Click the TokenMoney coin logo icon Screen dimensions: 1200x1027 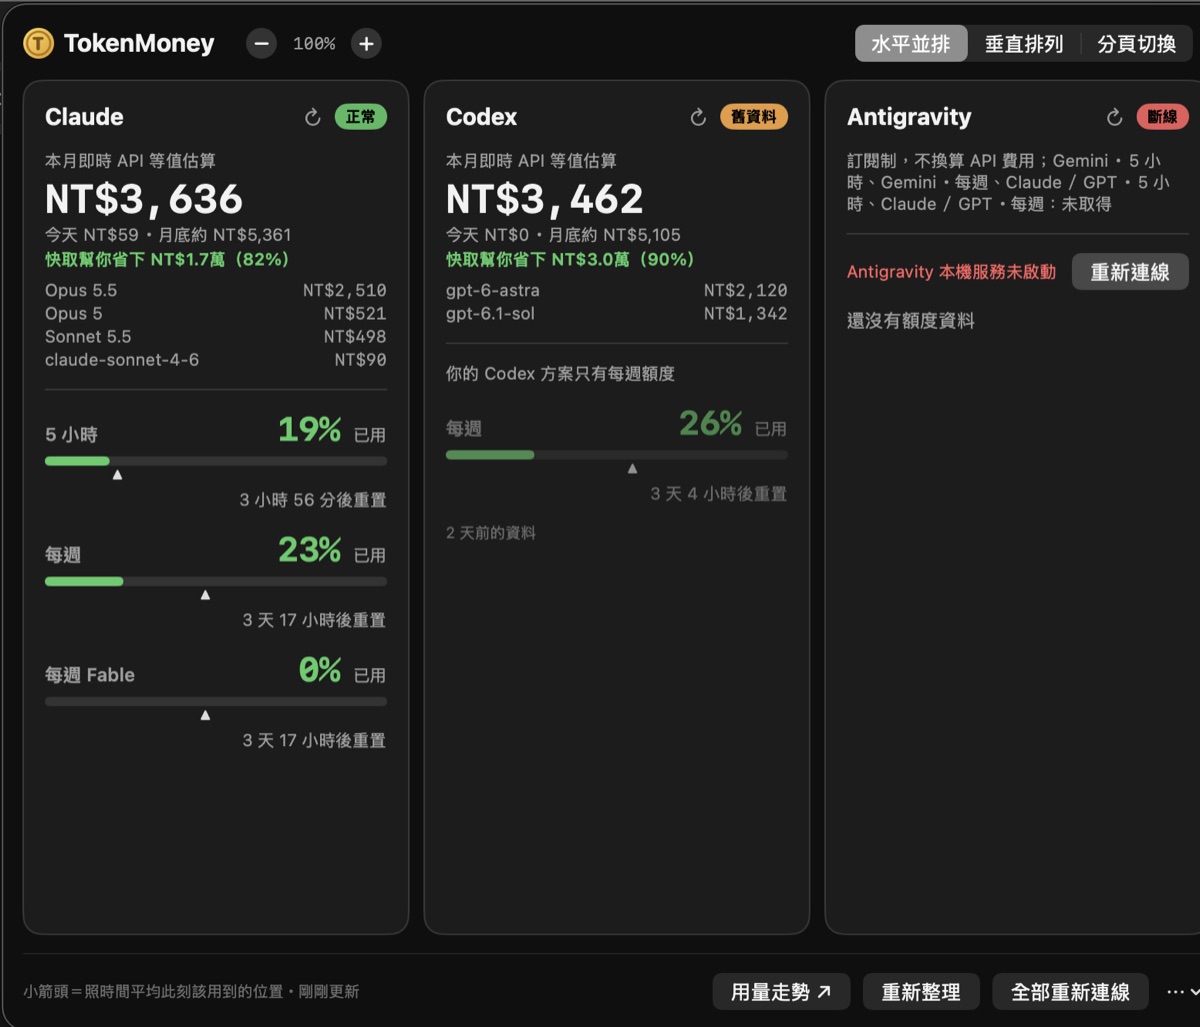[x=38, y=43]
